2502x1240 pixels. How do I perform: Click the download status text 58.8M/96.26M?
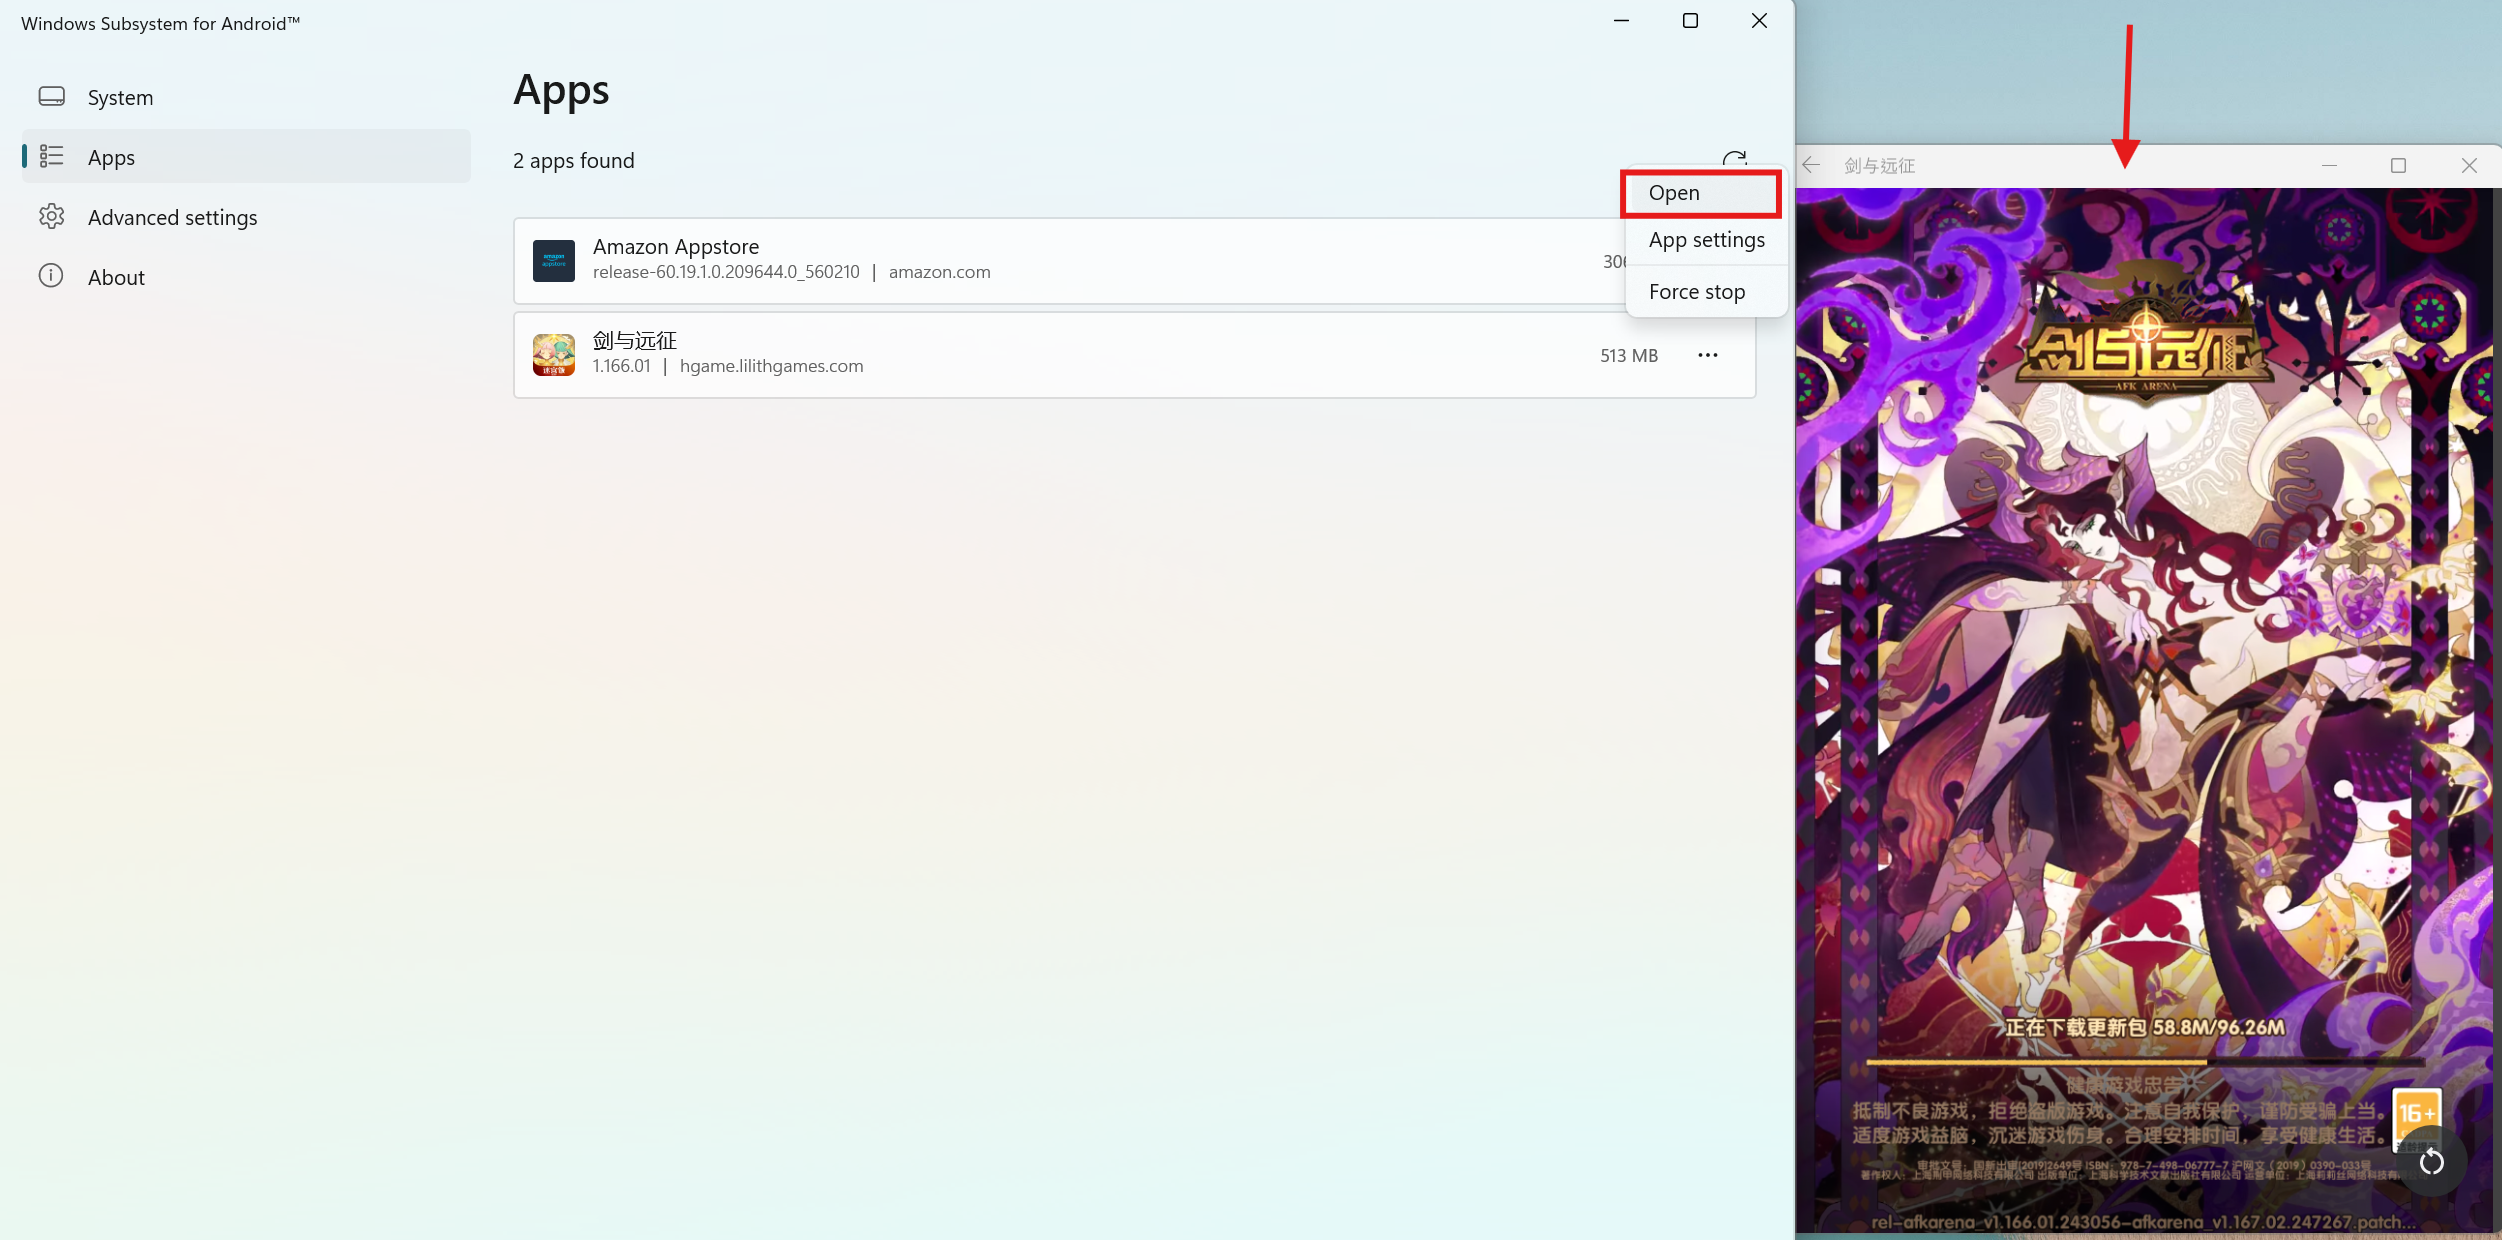[2145, 1027]
